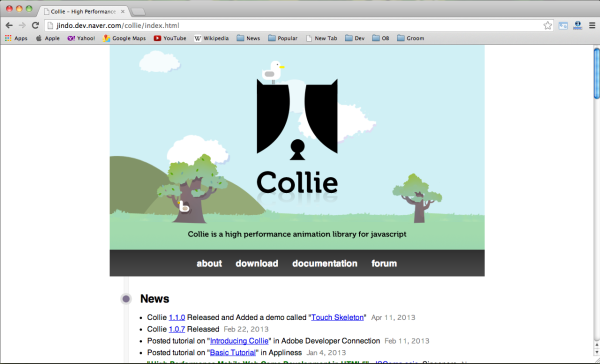Image resolution: width=600 pixels, height=364 pixels.
Task: Go back with the browser back arrow
Action: pos(9,26)
